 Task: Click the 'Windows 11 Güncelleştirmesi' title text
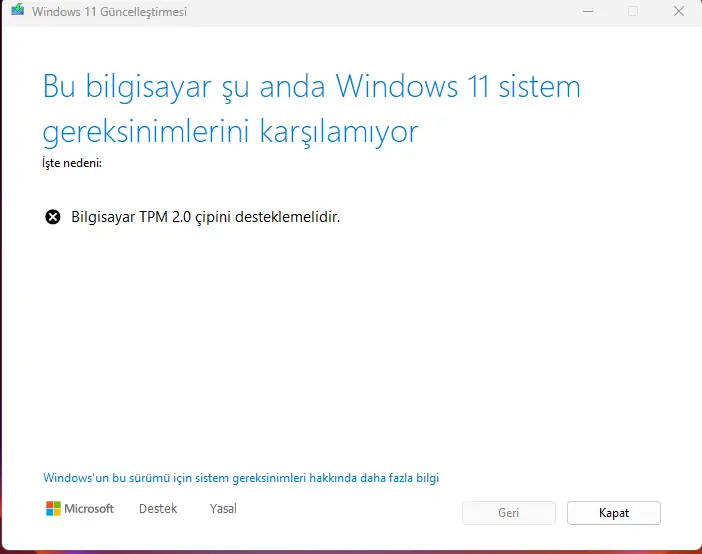(109, 12)
